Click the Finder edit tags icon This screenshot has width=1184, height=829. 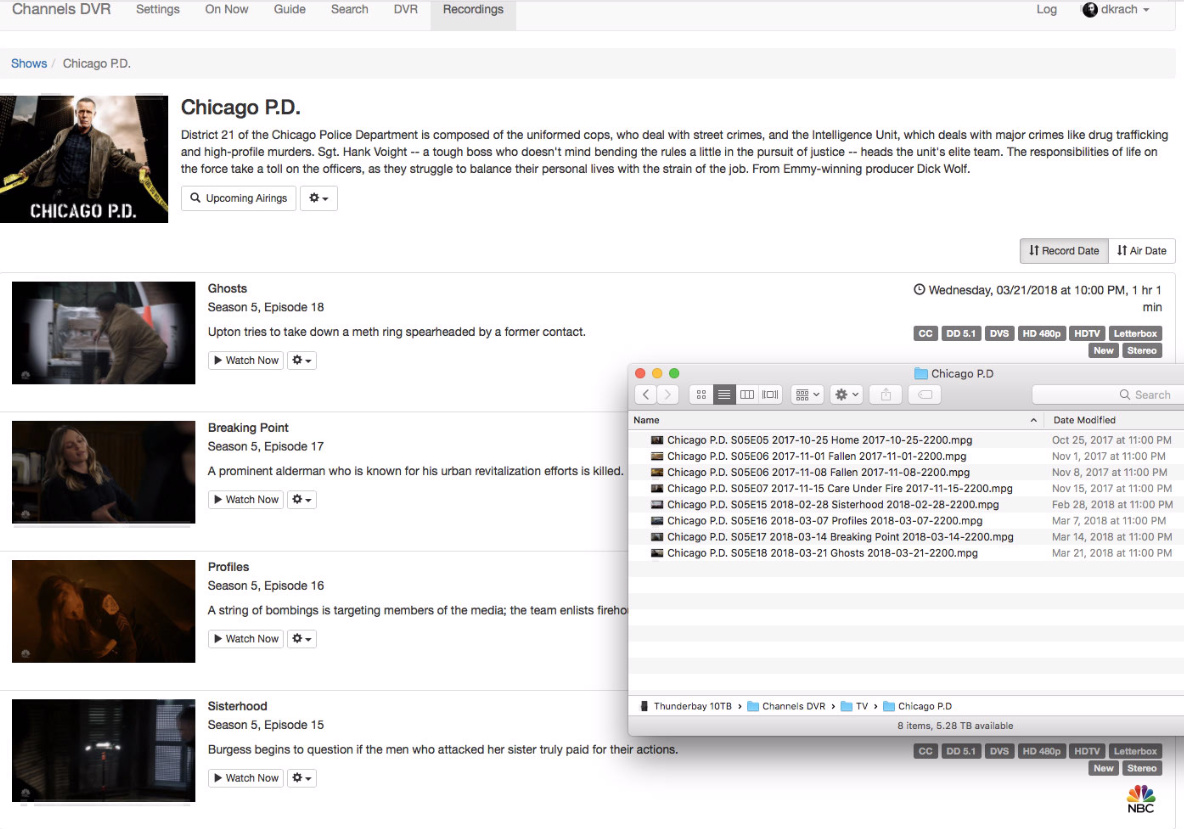(x=925, y=395)
